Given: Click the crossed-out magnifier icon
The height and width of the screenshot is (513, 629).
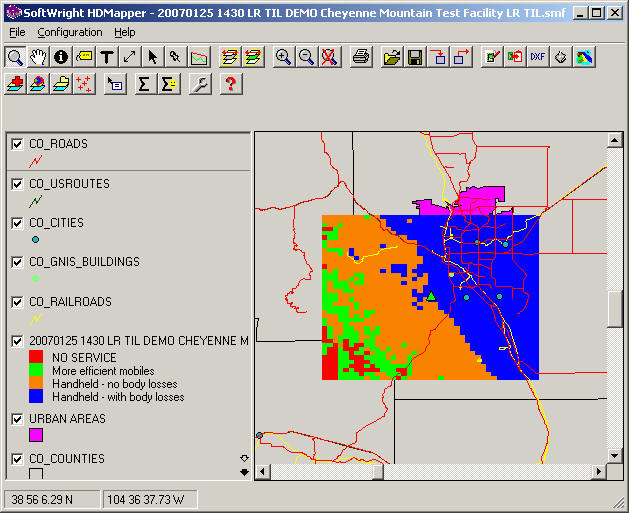Looking at the screenshot, I should [330, 57].
